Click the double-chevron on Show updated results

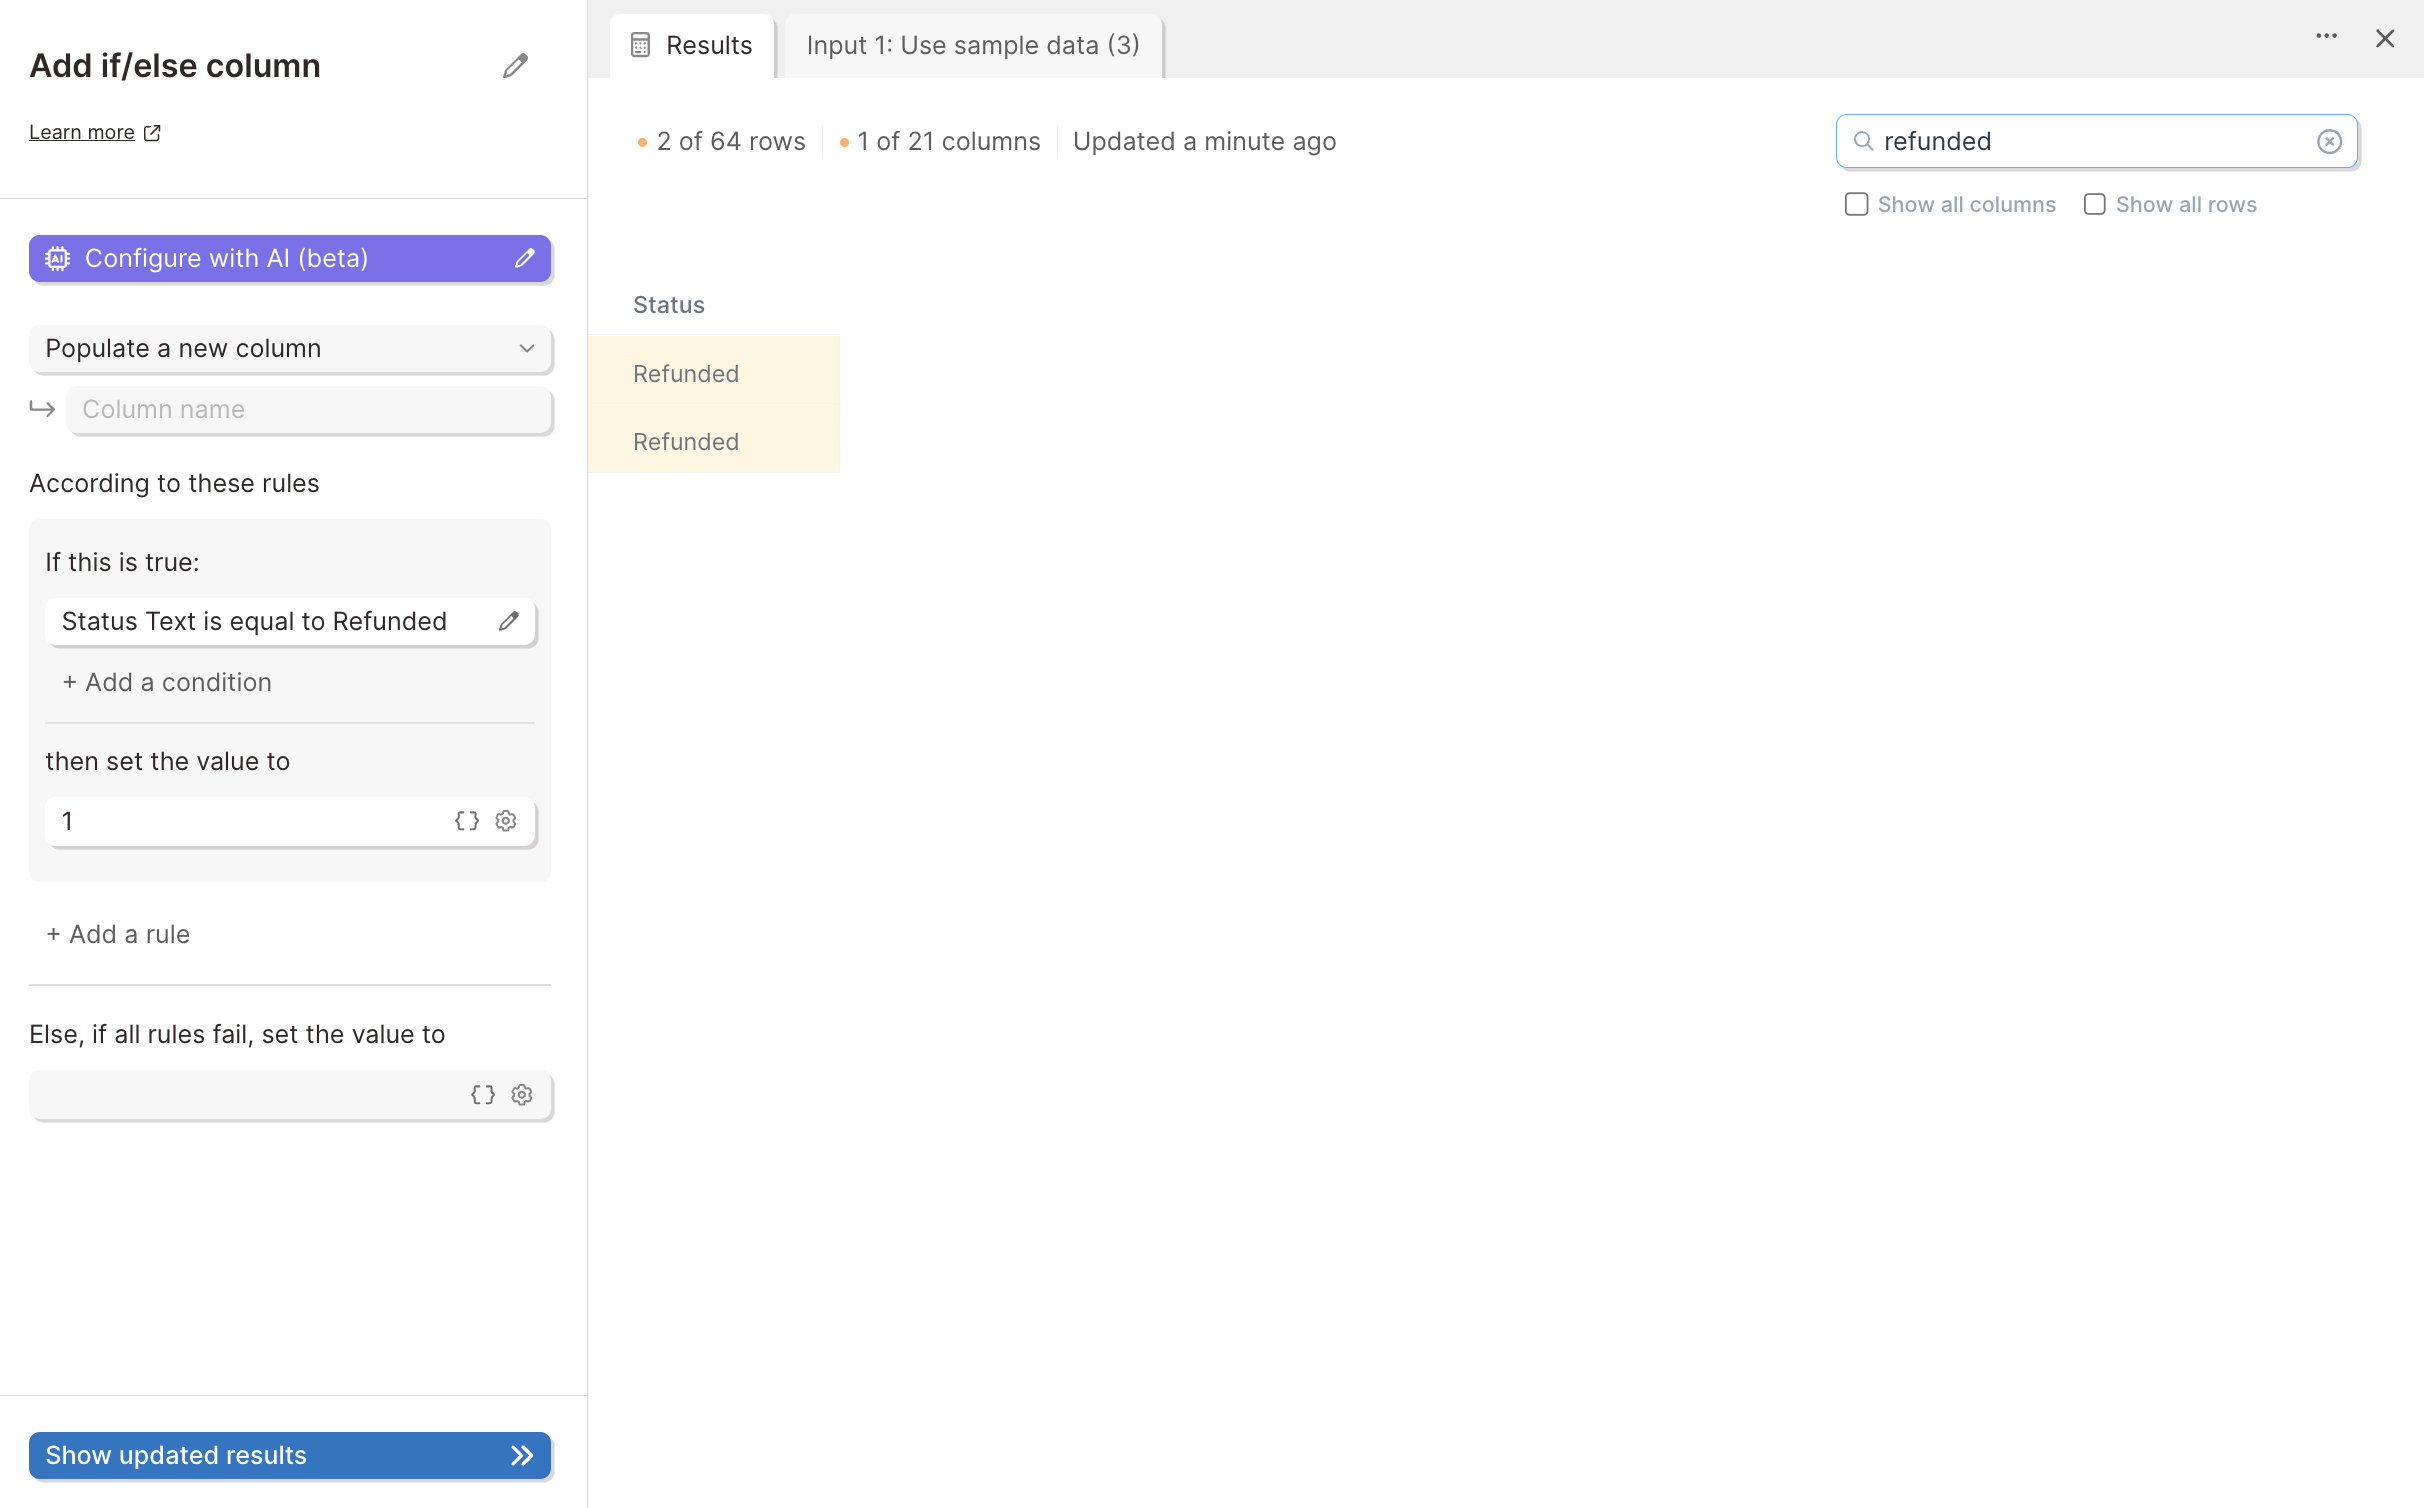pos(522,1455)
